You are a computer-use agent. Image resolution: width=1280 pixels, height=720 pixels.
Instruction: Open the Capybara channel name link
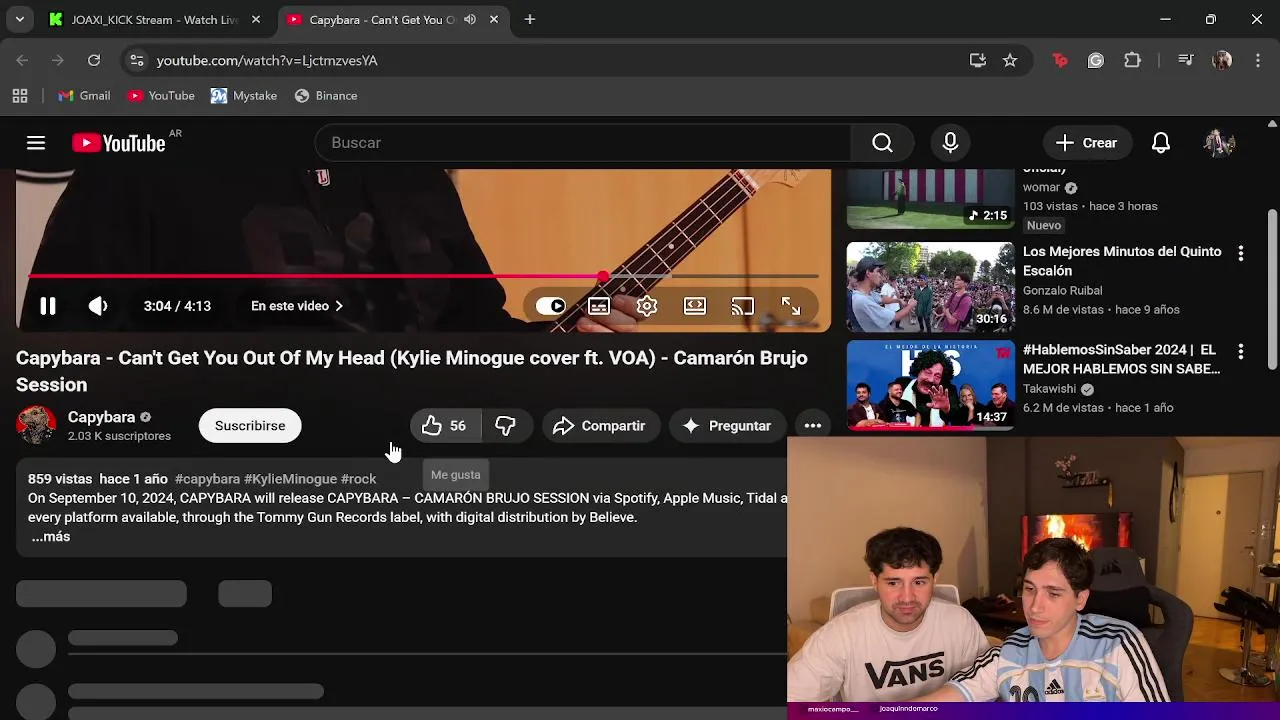pyautogui.click(x=101, y=417)
